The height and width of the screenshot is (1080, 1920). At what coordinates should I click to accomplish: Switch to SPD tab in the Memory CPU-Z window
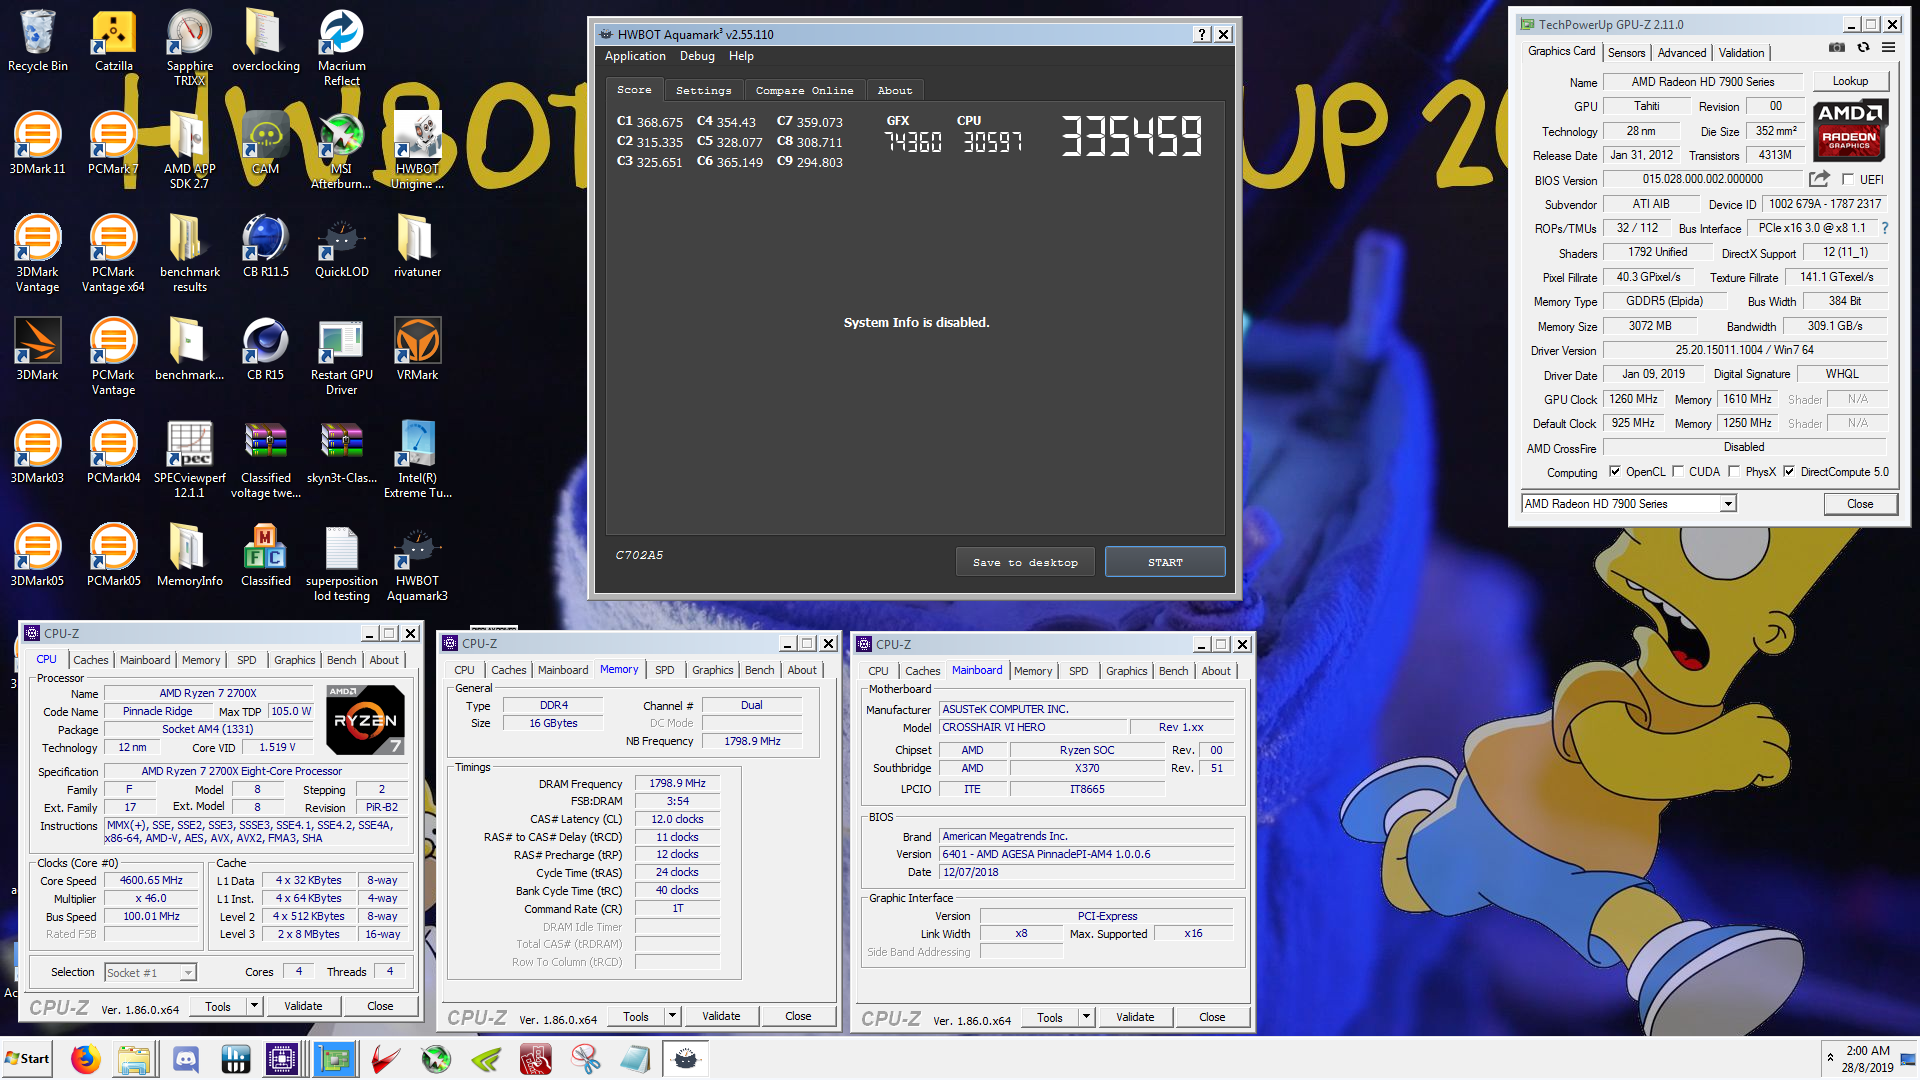[665, 670]
